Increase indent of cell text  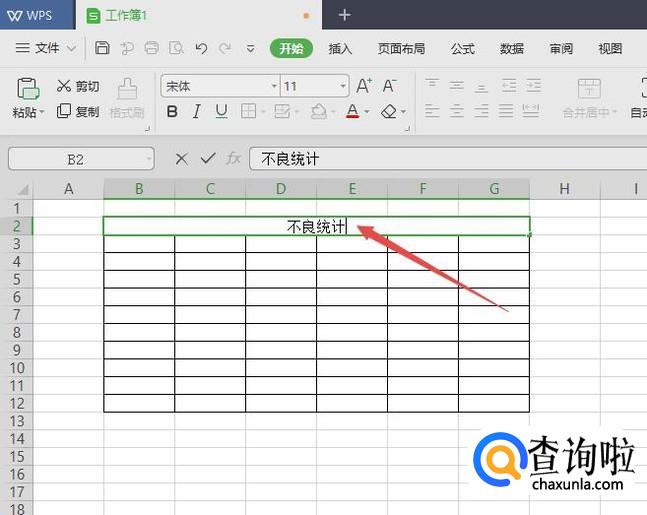[534, 85]
